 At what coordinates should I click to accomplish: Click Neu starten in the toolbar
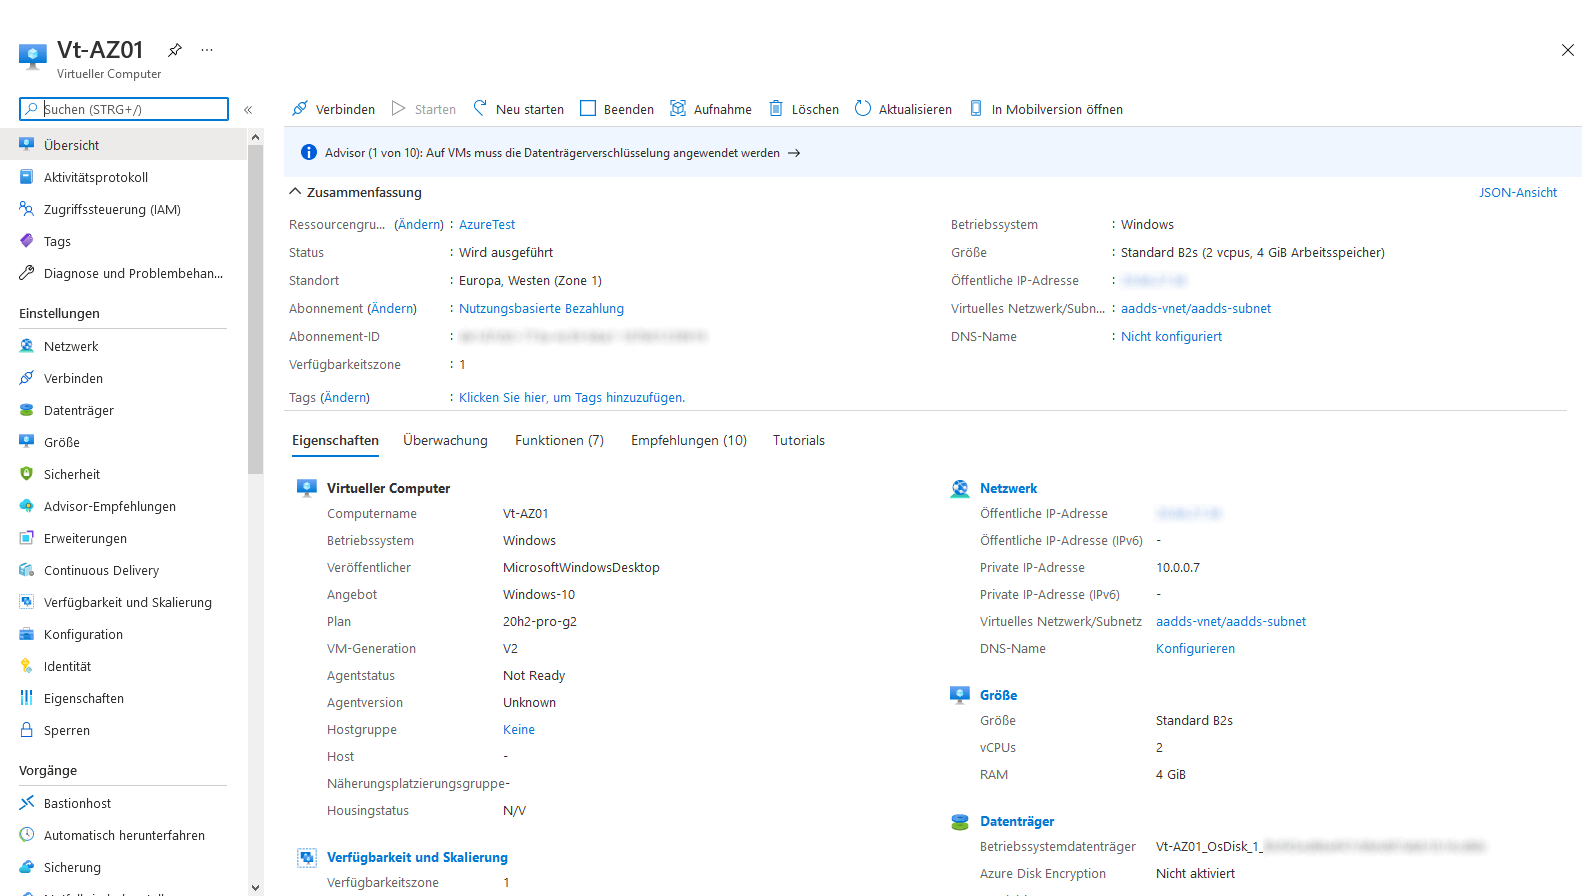click(519, 109)
